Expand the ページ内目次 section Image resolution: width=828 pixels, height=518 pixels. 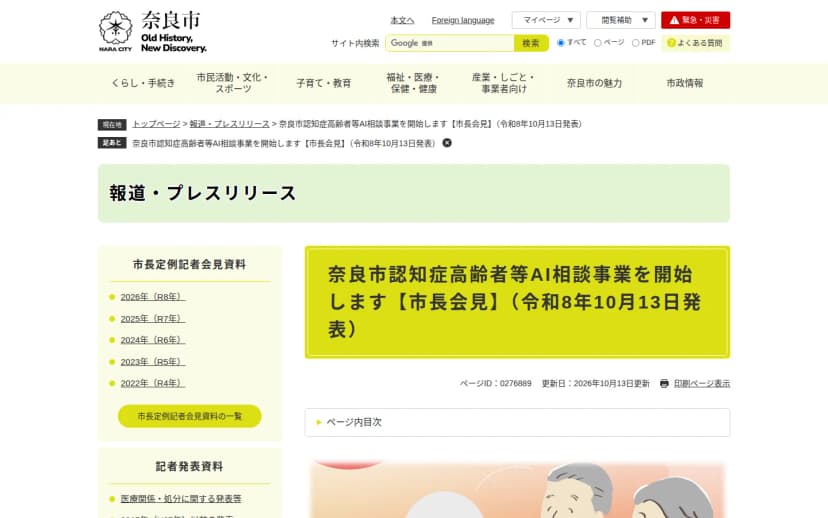coord(518,422)
